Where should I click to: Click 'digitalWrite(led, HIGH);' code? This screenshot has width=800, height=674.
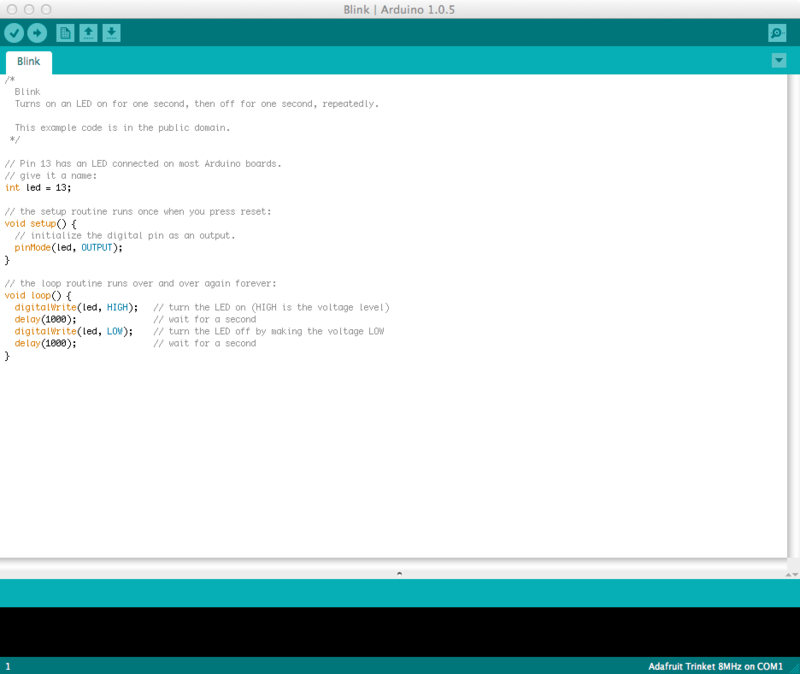click(76, 307)
